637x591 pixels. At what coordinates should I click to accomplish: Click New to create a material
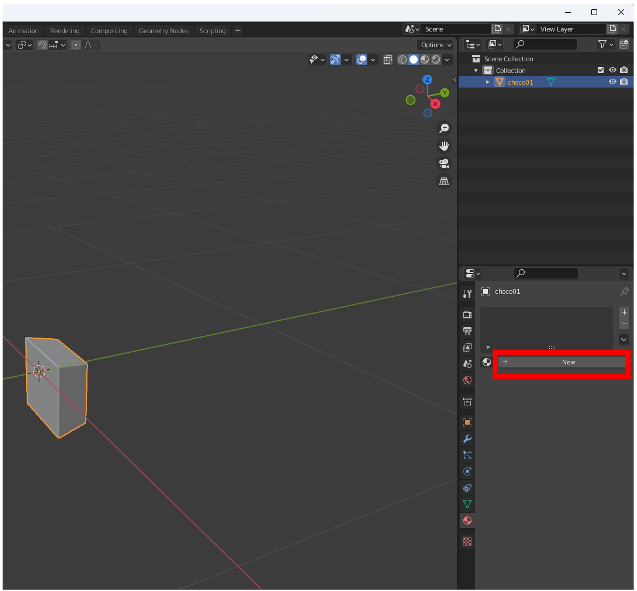pyautogui.click(x=568, y=362)
